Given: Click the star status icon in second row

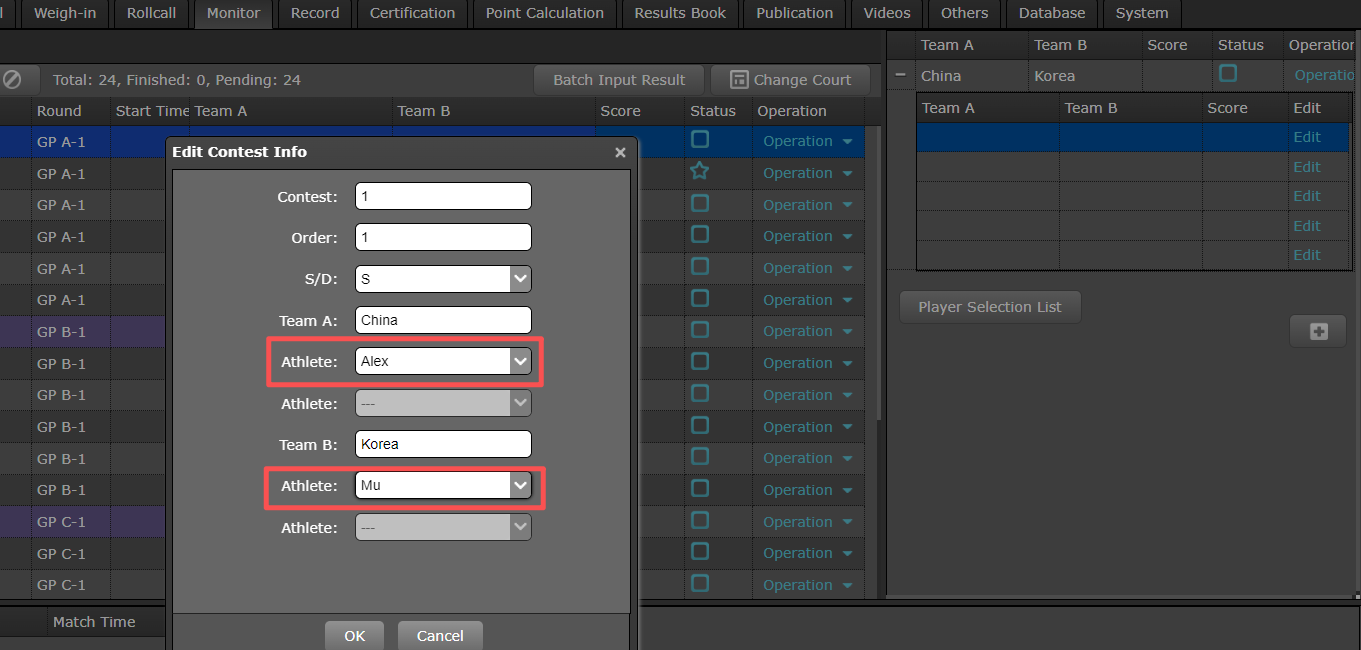Looking at the screenshot, I should (x=700, y=172).
